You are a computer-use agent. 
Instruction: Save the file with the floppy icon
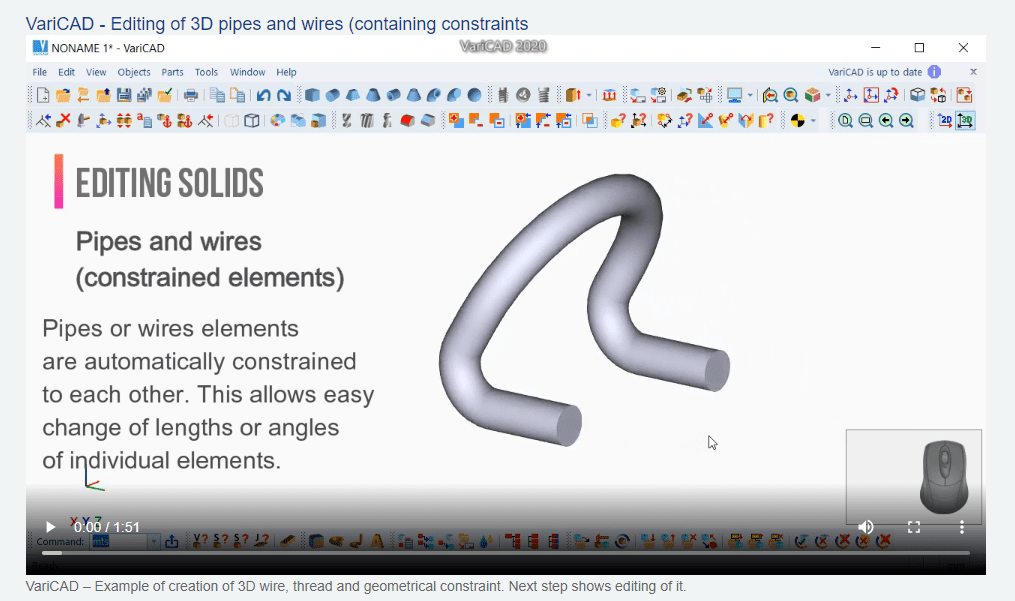(x=124, y=96)
